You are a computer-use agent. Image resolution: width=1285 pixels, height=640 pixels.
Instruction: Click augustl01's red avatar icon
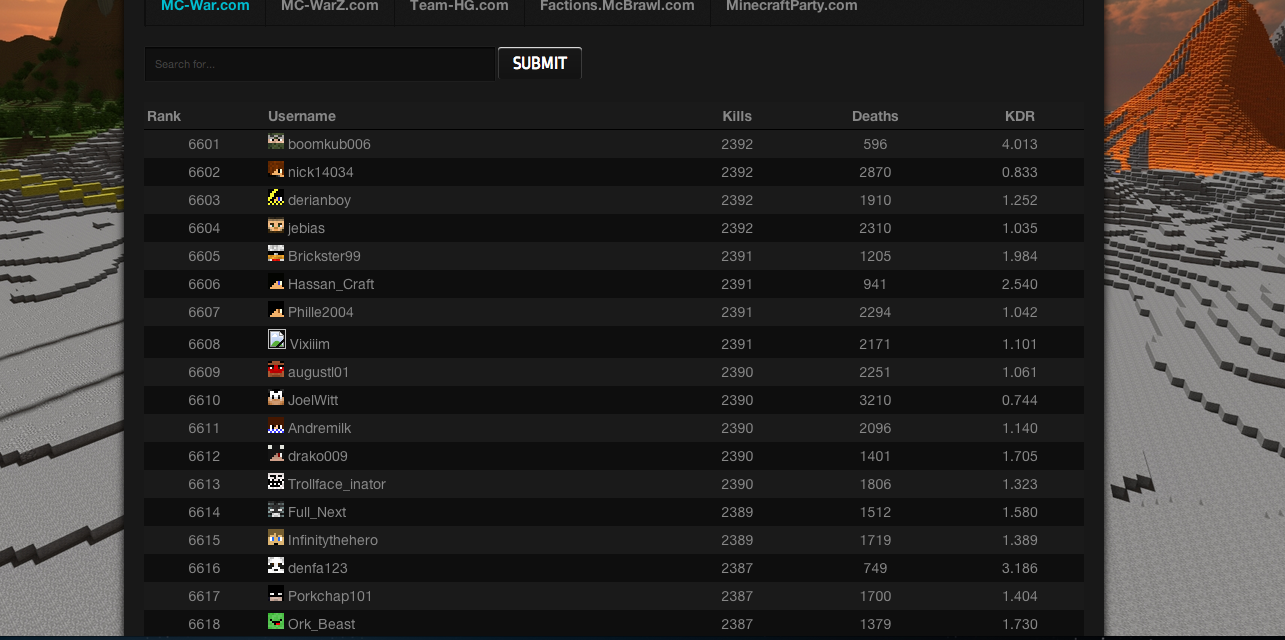pyautogui.click(x=276, y=370)
